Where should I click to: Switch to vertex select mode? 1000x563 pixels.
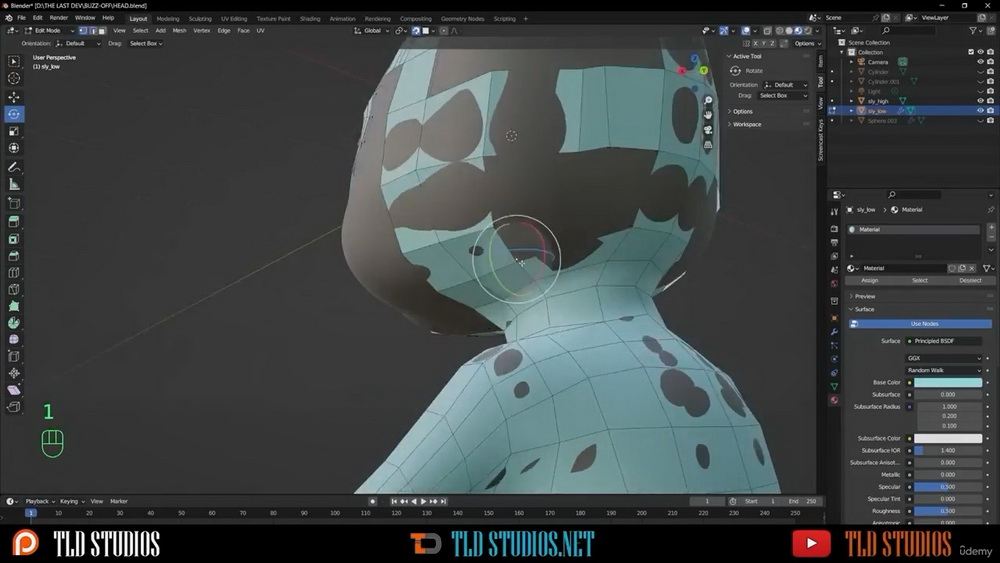click(x=83, y=31)
